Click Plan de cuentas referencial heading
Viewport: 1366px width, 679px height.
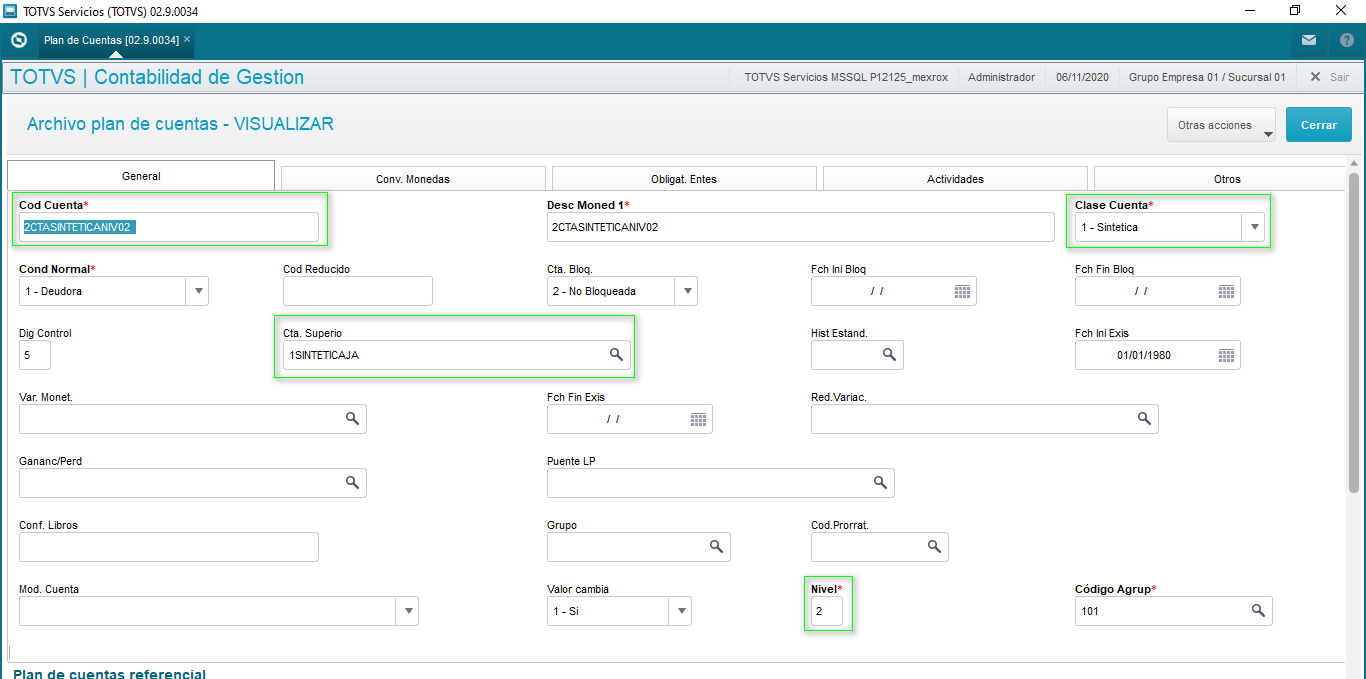(x=110, y=673)
